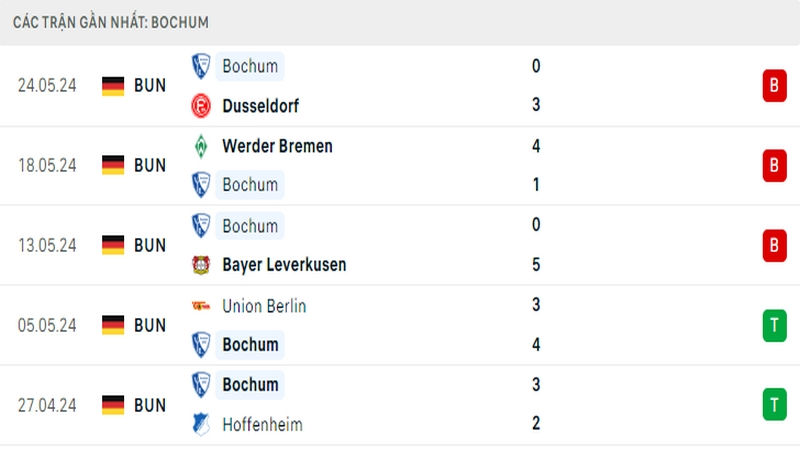Click the German flag beside 18.05.24
Viewport: 800px width, 450px height.
pos(113,165)
